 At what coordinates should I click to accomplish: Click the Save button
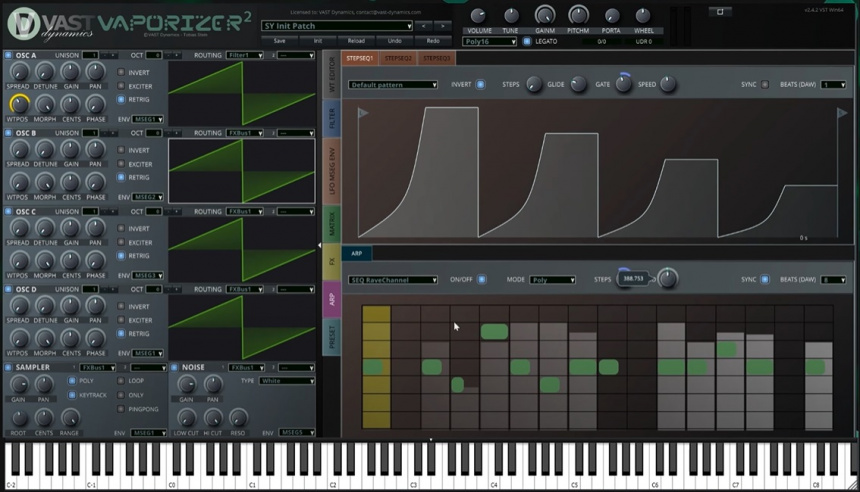coord(280,41)
